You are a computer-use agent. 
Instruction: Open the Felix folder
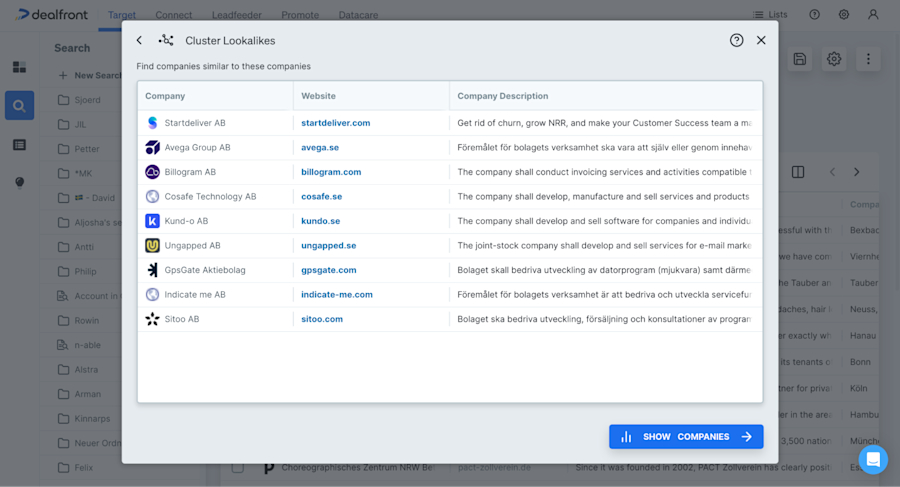tap(75, 468)
